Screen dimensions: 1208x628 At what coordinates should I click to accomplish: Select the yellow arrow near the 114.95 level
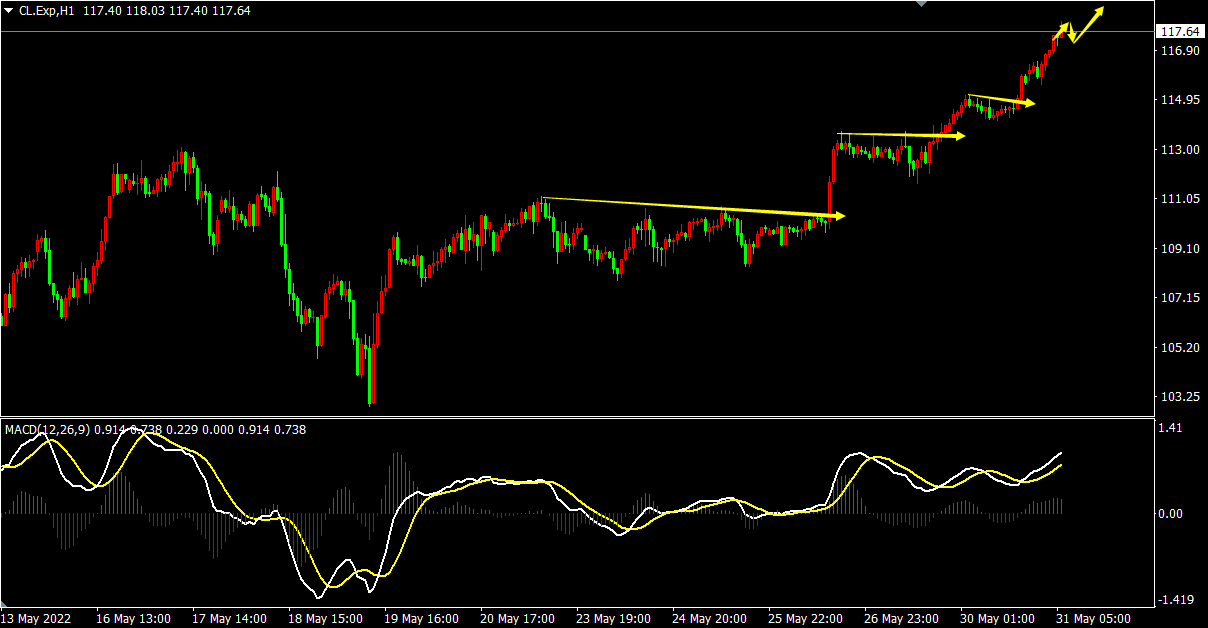coord(1000,99)
